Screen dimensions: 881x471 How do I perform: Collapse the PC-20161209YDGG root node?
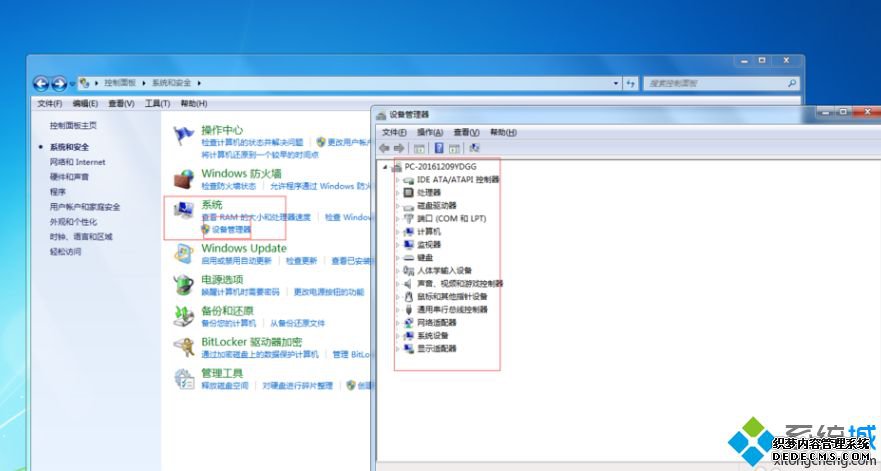385,167
